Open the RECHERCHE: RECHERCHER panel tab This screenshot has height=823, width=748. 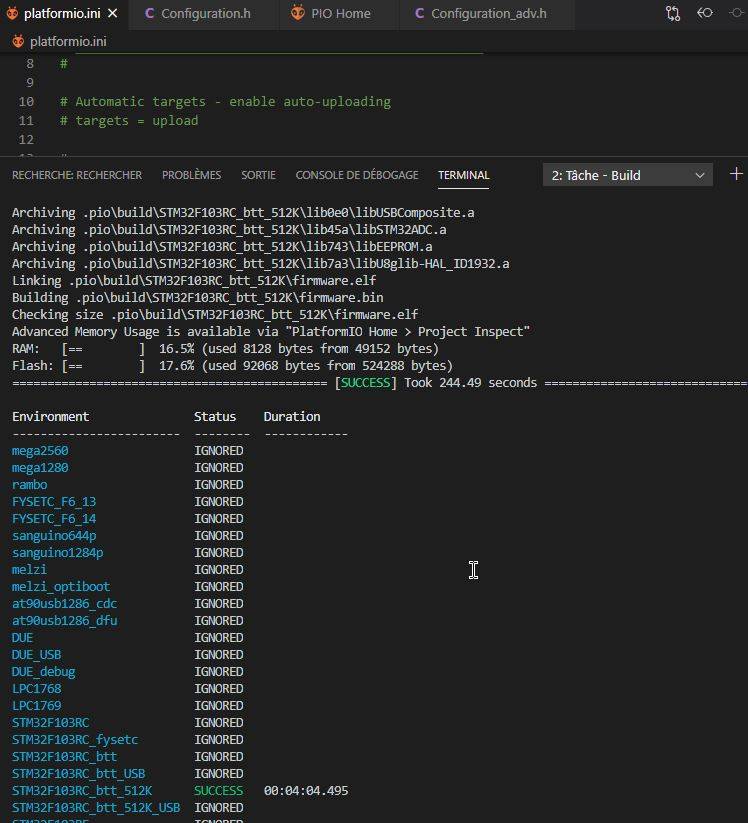(x=77, y=175)
